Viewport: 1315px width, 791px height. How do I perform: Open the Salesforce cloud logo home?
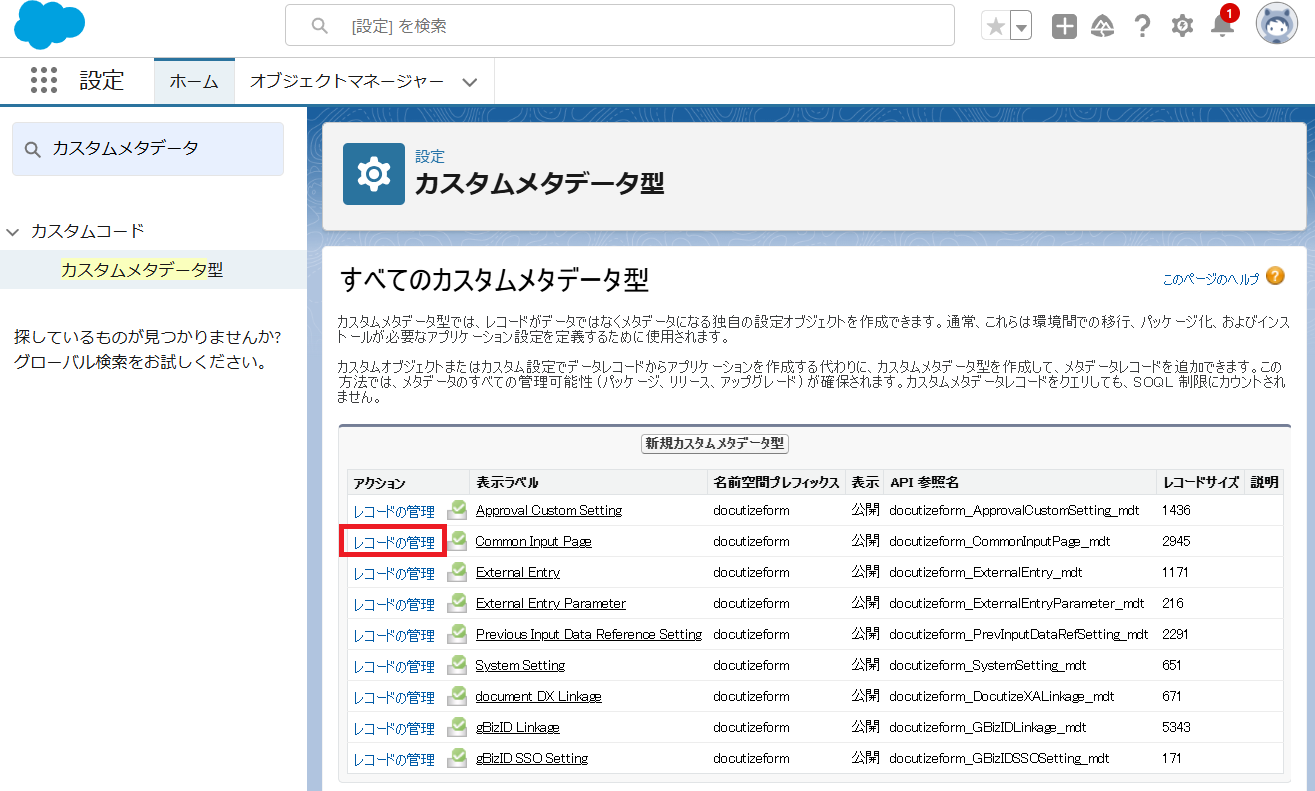tap(48, 26)
